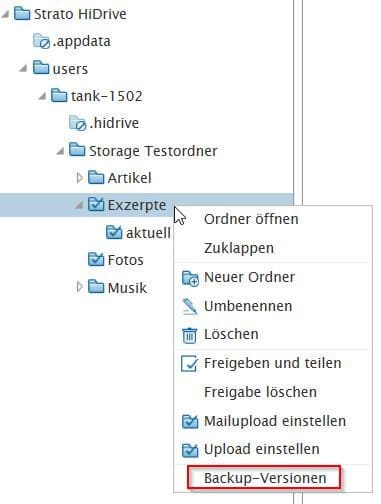Select the aktuell subfolder
This screenshot has width=381, height=504.
[138, 233]
